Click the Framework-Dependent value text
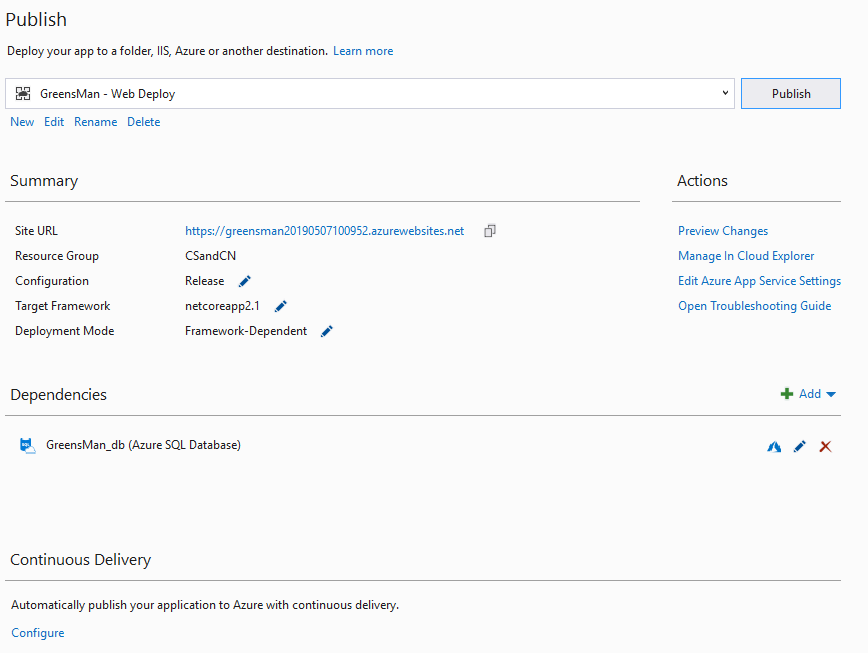 click(246, 330)
